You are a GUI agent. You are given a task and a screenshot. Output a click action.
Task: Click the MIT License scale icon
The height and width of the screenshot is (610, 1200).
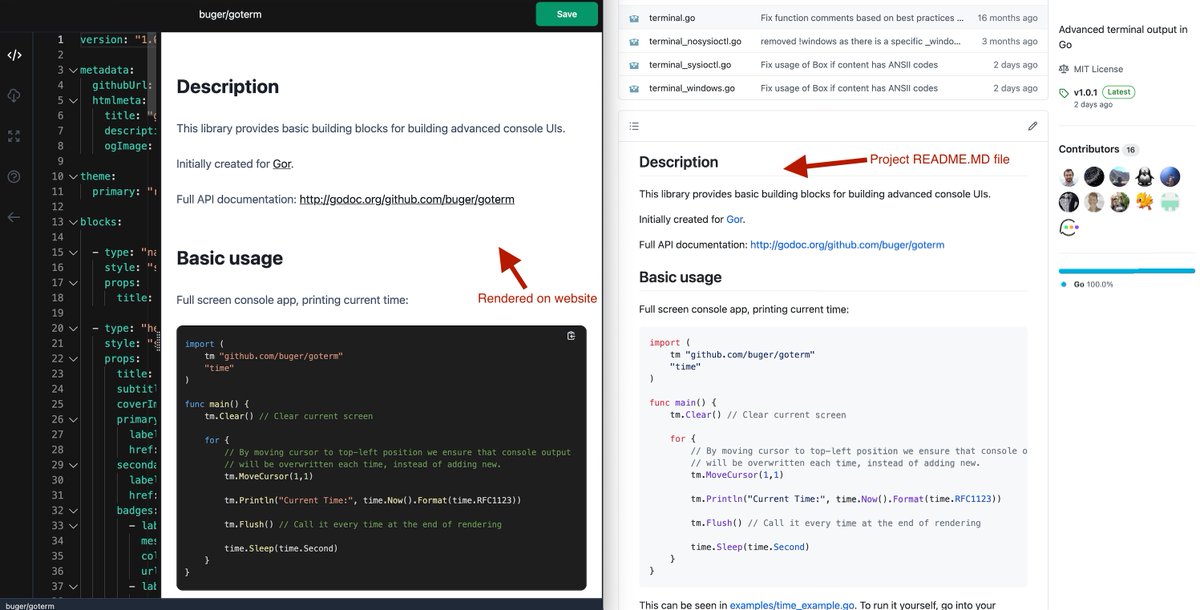click(x=1064, y=69)
